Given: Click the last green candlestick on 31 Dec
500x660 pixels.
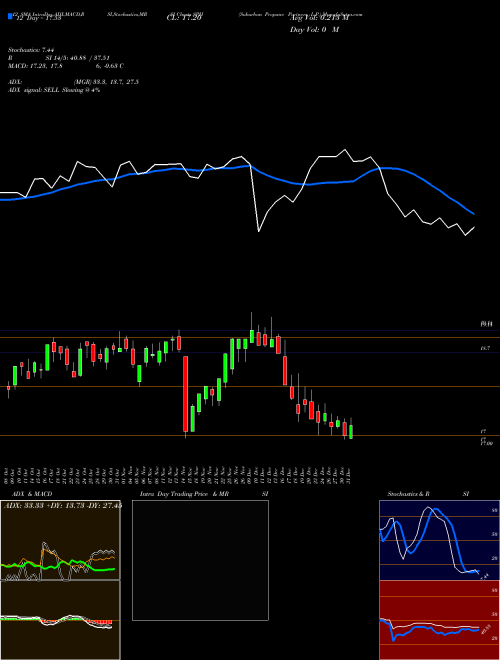Looking at the screenshot, I should [x=351, y=431].
